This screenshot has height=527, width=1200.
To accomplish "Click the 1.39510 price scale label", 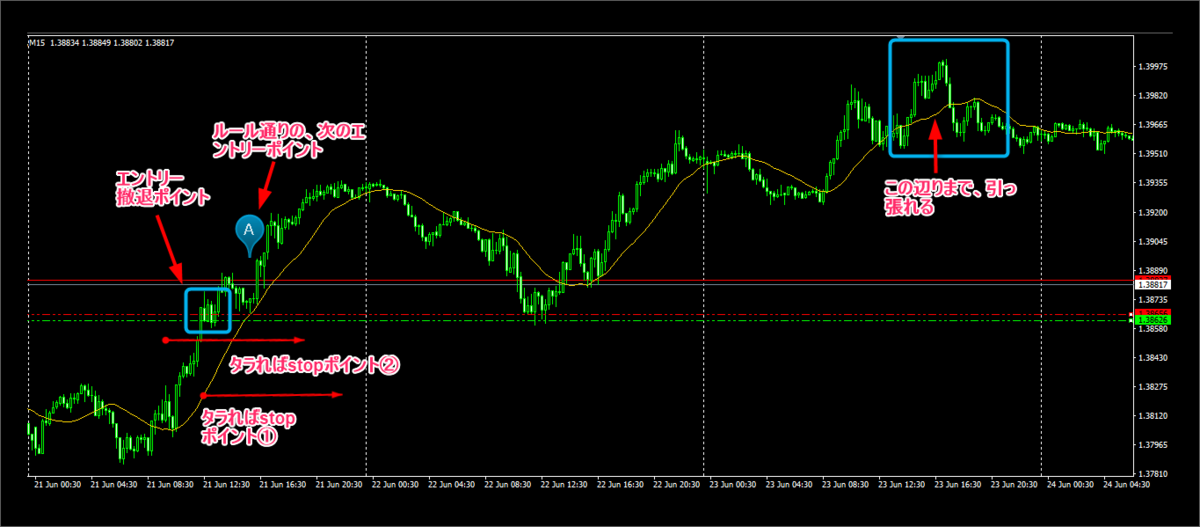I will (x=1154, y=154).
